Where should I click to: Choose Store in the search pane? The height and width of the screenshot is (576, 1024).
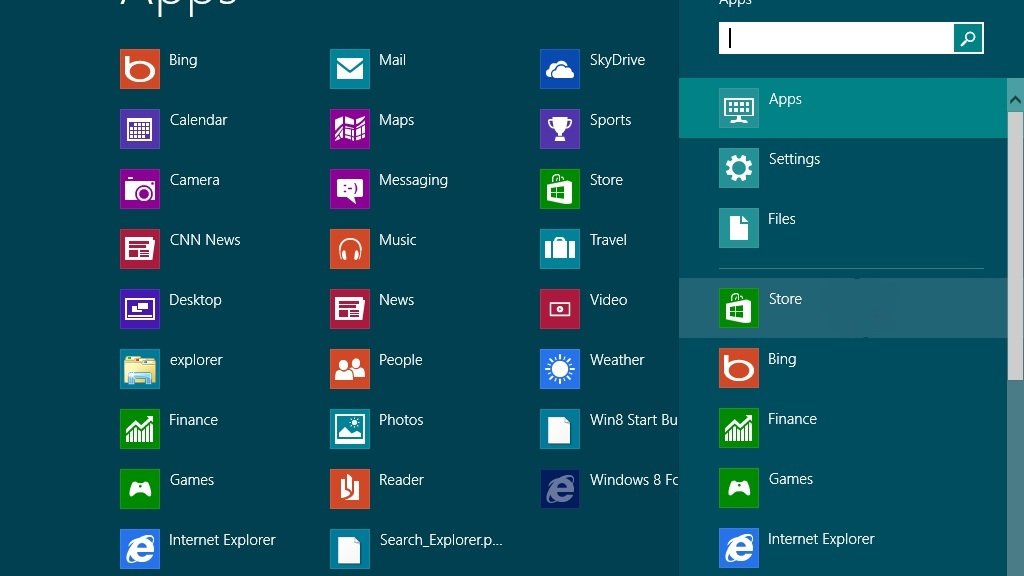pyautogui.click(x=842, y=308)
